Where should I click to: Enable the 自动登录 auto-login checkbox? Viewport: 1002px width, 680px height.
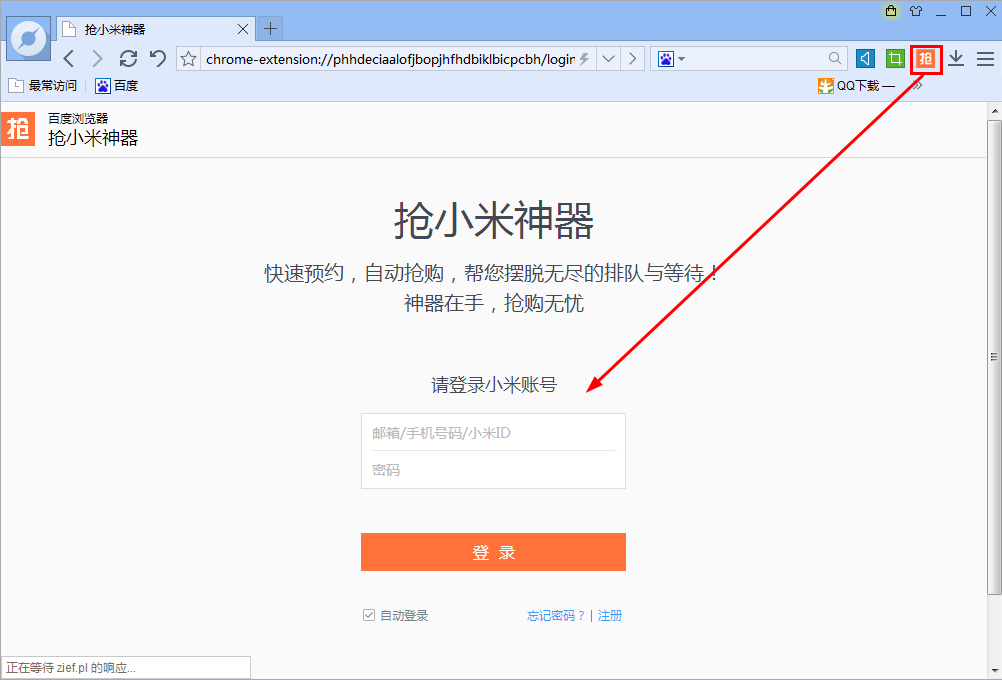click(x=369, y=615)
